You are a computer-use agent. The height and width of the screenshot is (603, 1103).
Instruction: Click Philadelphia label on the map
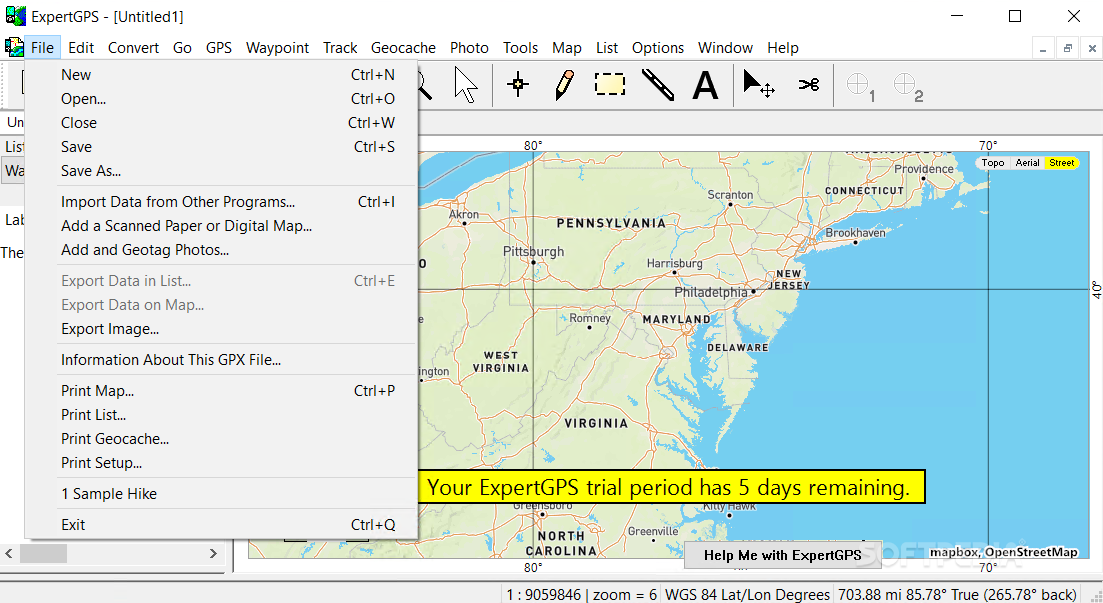[711, 292]
